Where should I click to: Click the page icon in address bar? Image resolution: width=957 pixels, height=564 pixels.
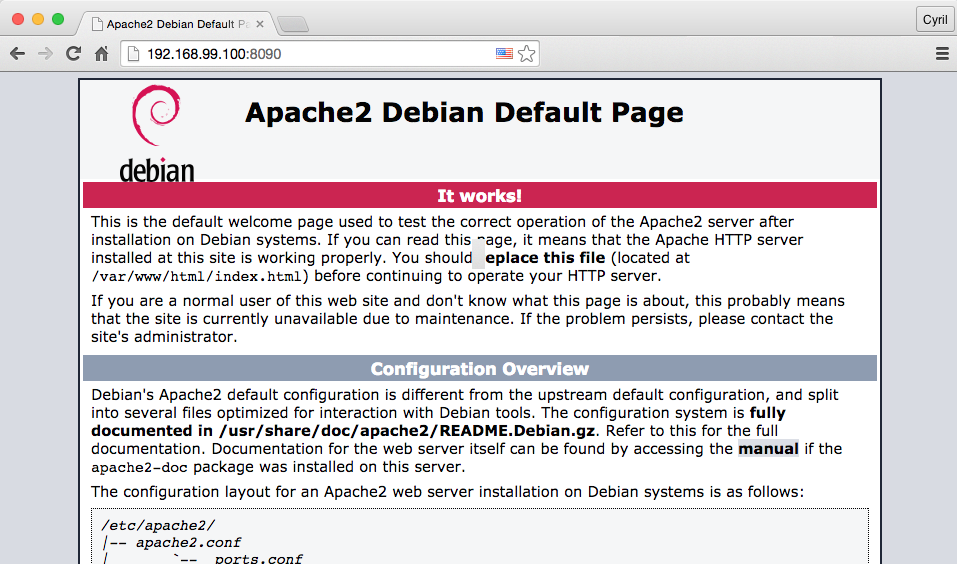[132, 54]
